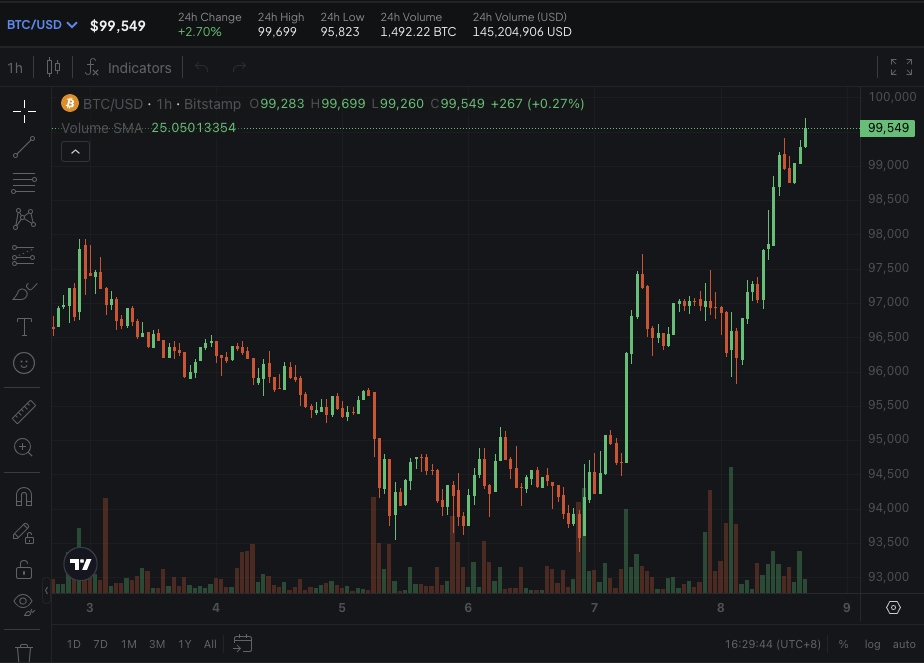Toggle magnet mode snapping

(x=24, y=497)
